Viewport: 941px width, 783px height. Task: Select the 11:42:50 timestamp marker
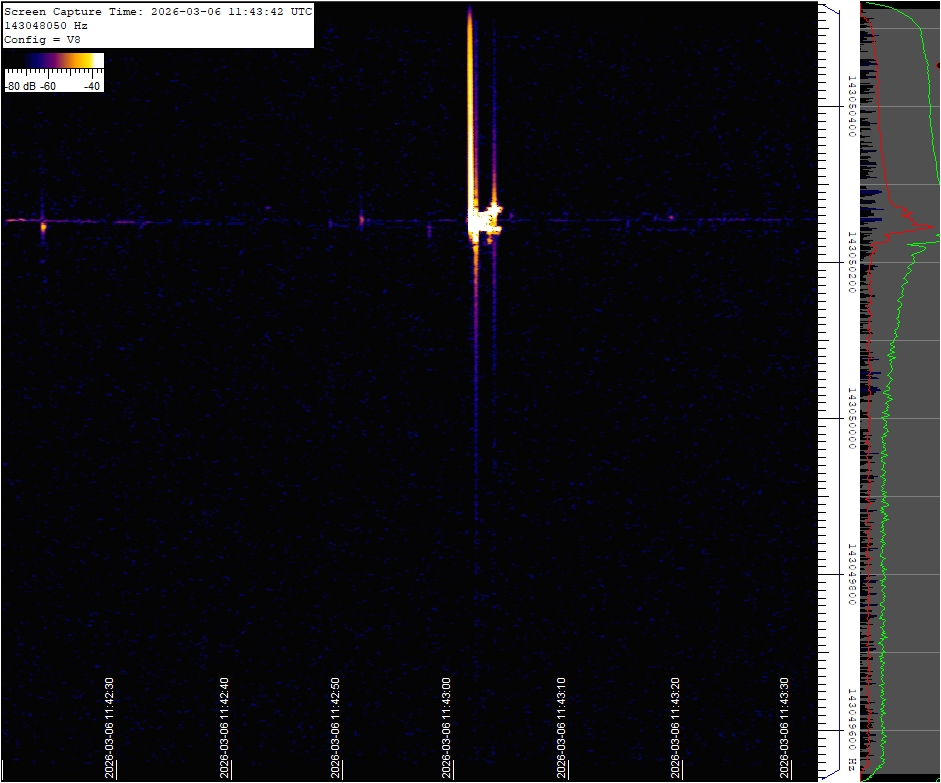tap(336, 726)
